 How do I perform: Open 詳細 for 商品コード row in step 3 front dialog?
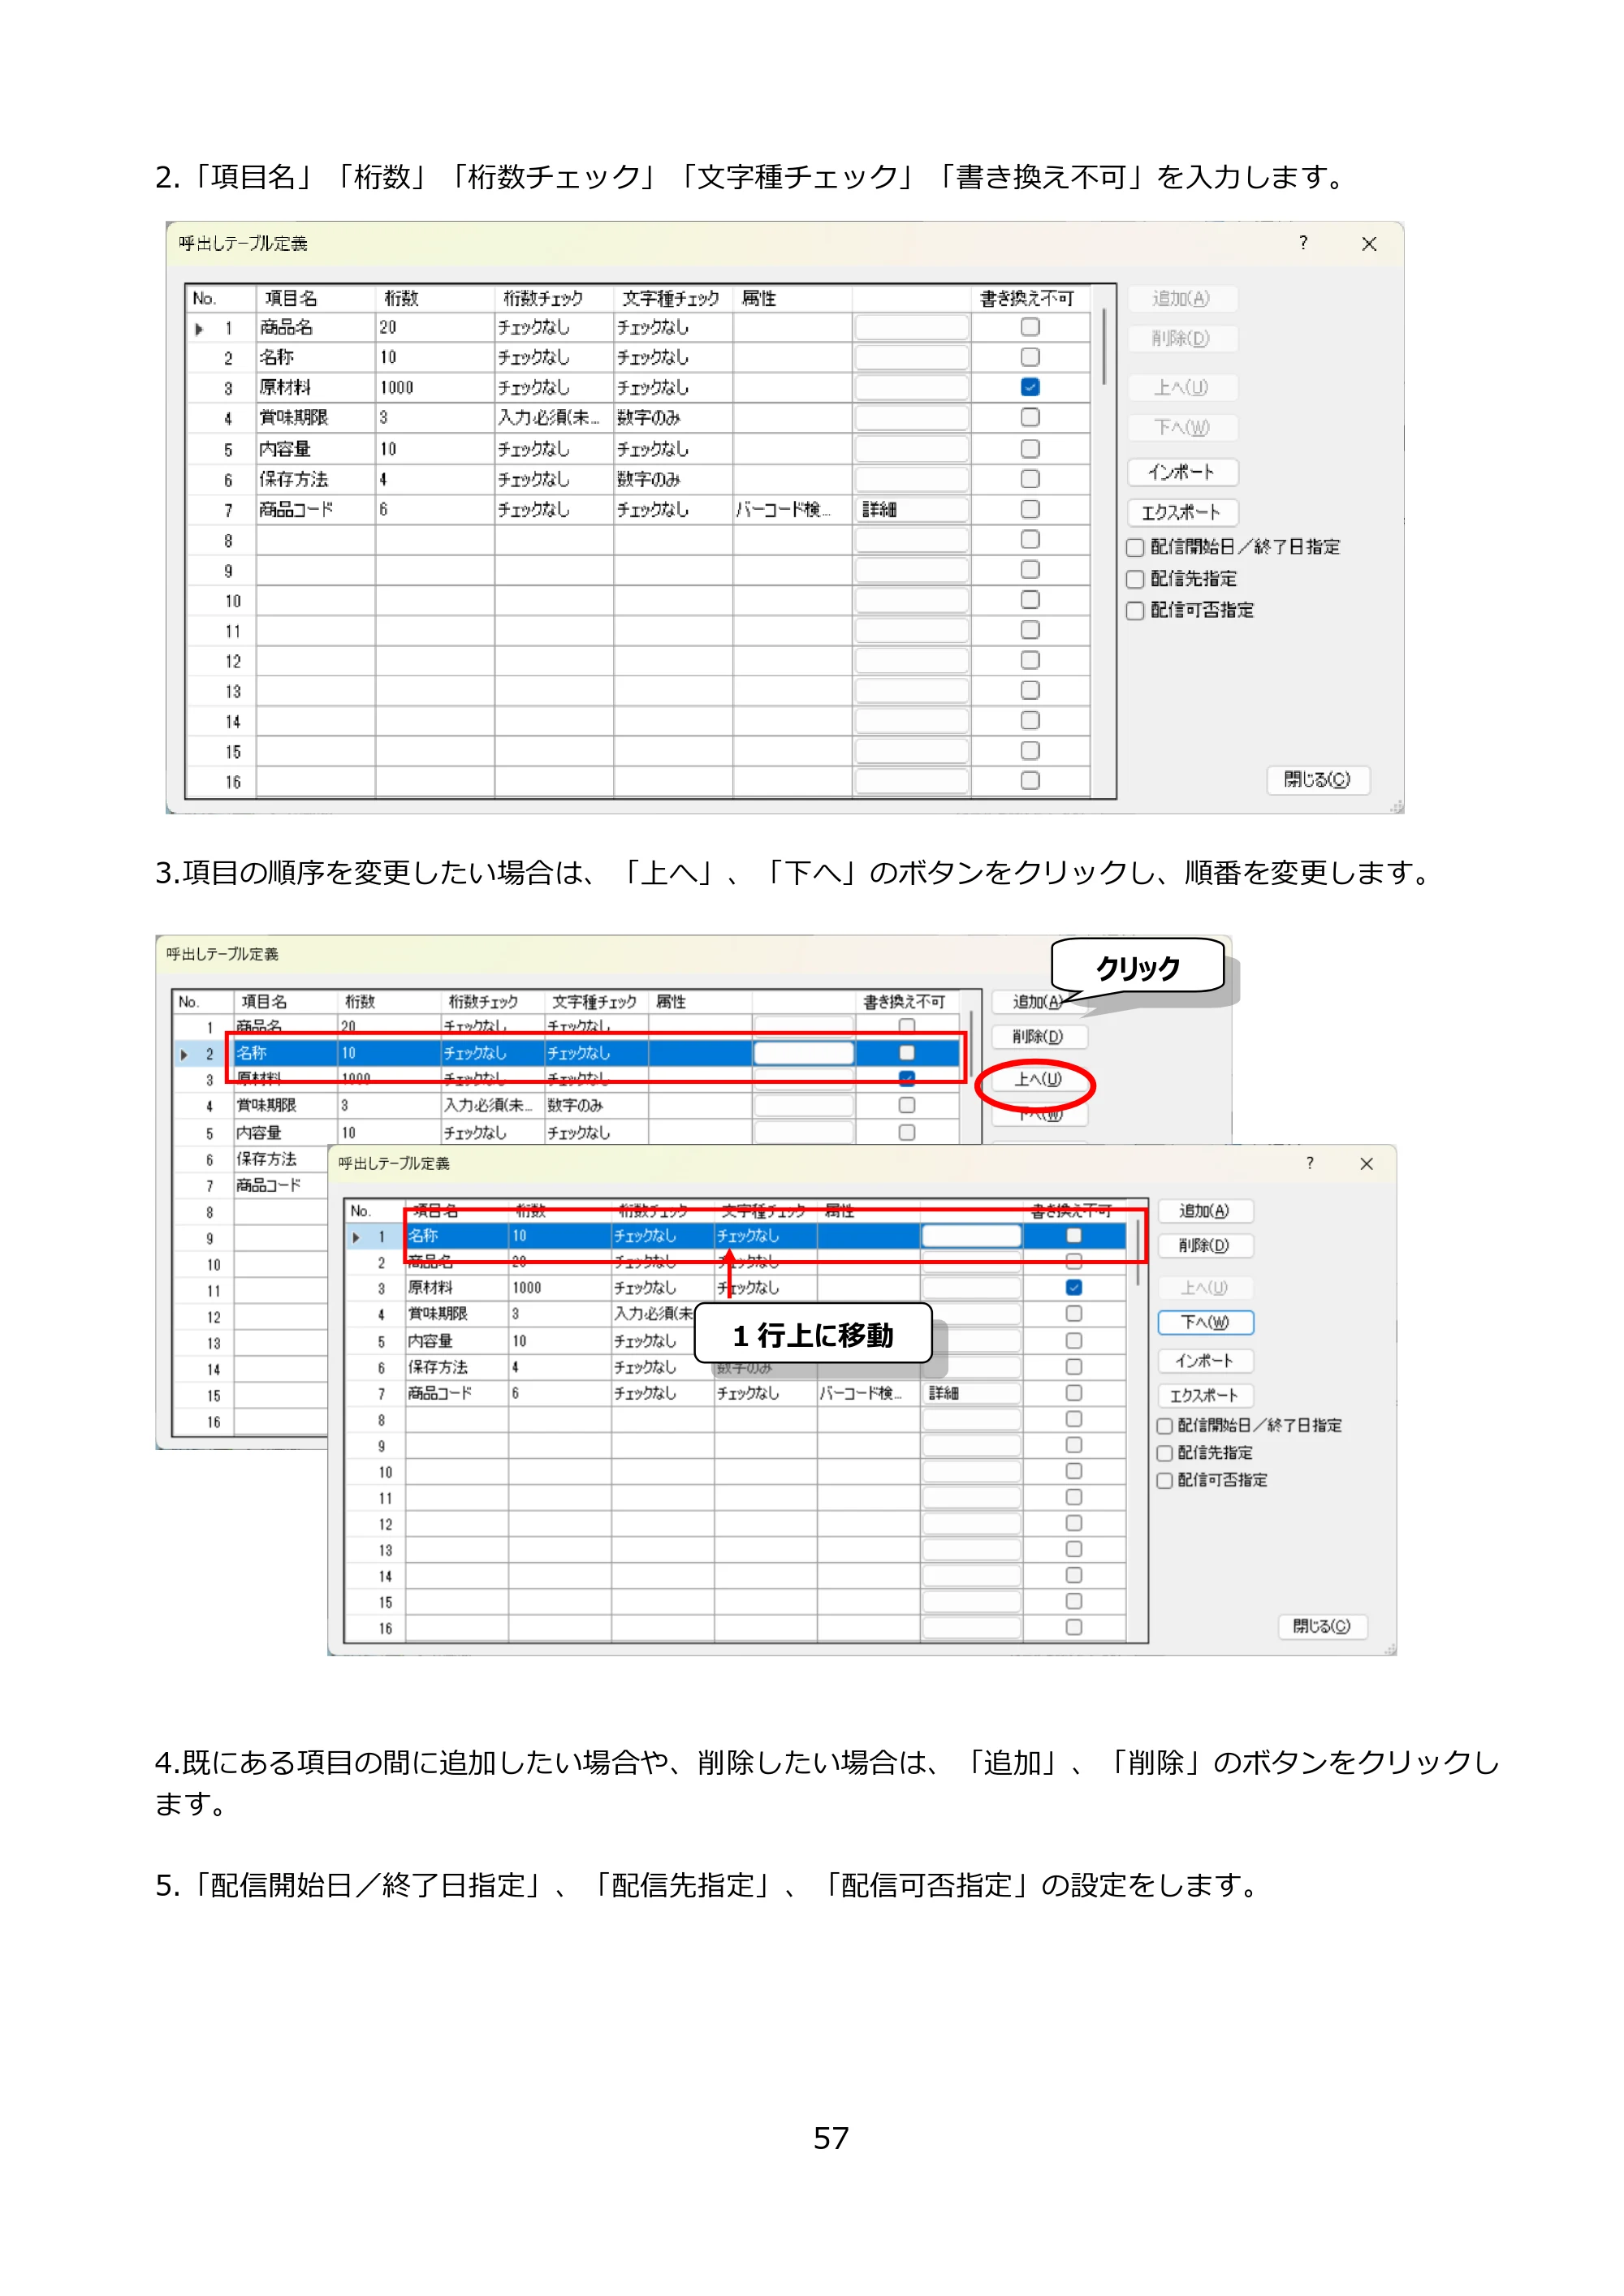pyautogui.click(x=970, y=1393)
